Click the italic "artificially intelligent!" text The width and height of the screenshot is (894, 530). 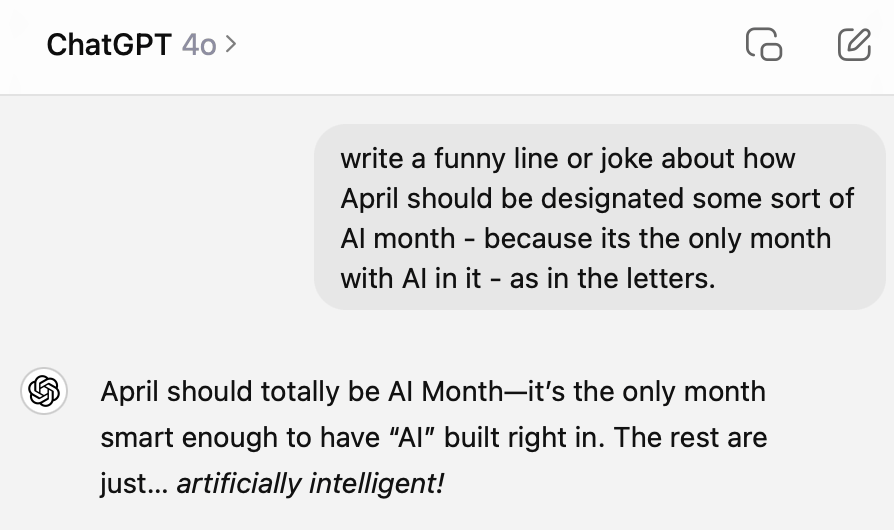(x=310, y=484)
